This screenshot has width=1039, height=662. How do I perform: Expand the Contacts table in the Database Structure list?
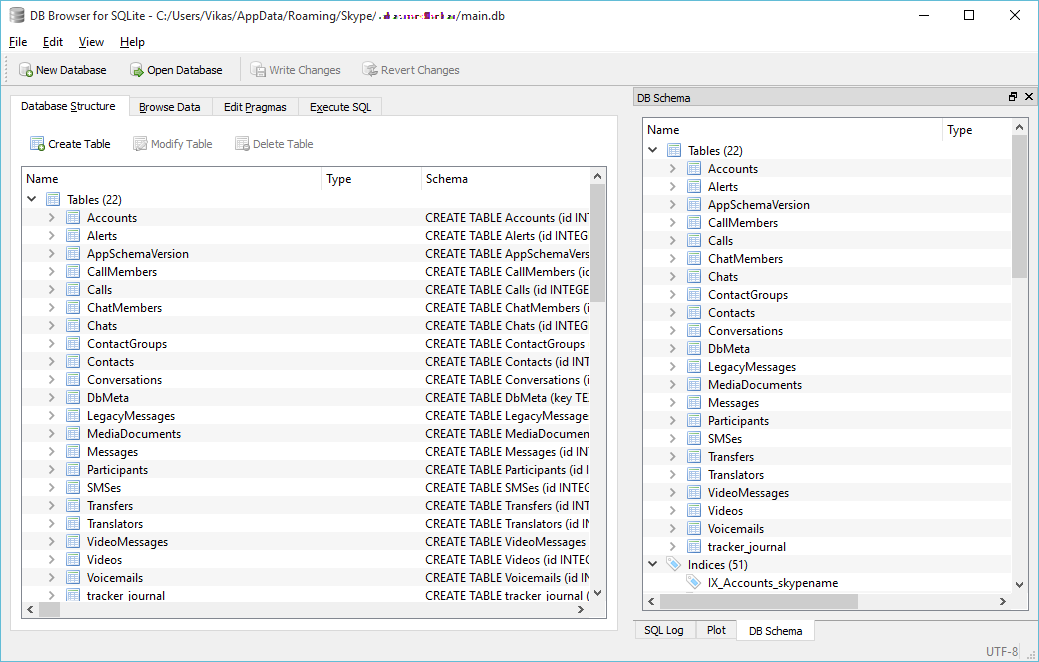click(51, 362)
